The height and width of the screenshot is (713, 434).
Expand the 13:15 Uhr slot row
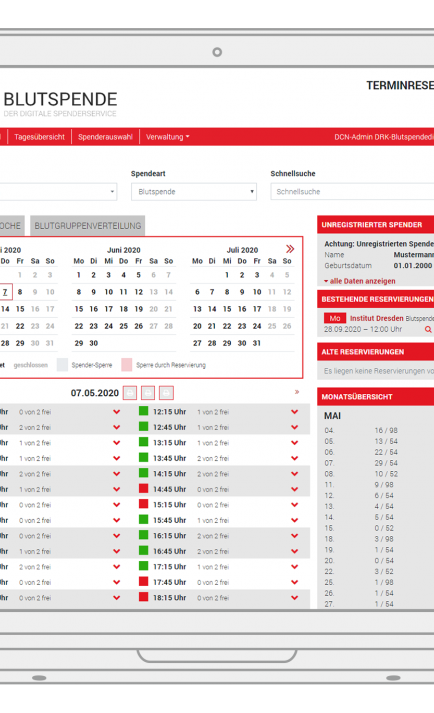[x=294, y=443]
